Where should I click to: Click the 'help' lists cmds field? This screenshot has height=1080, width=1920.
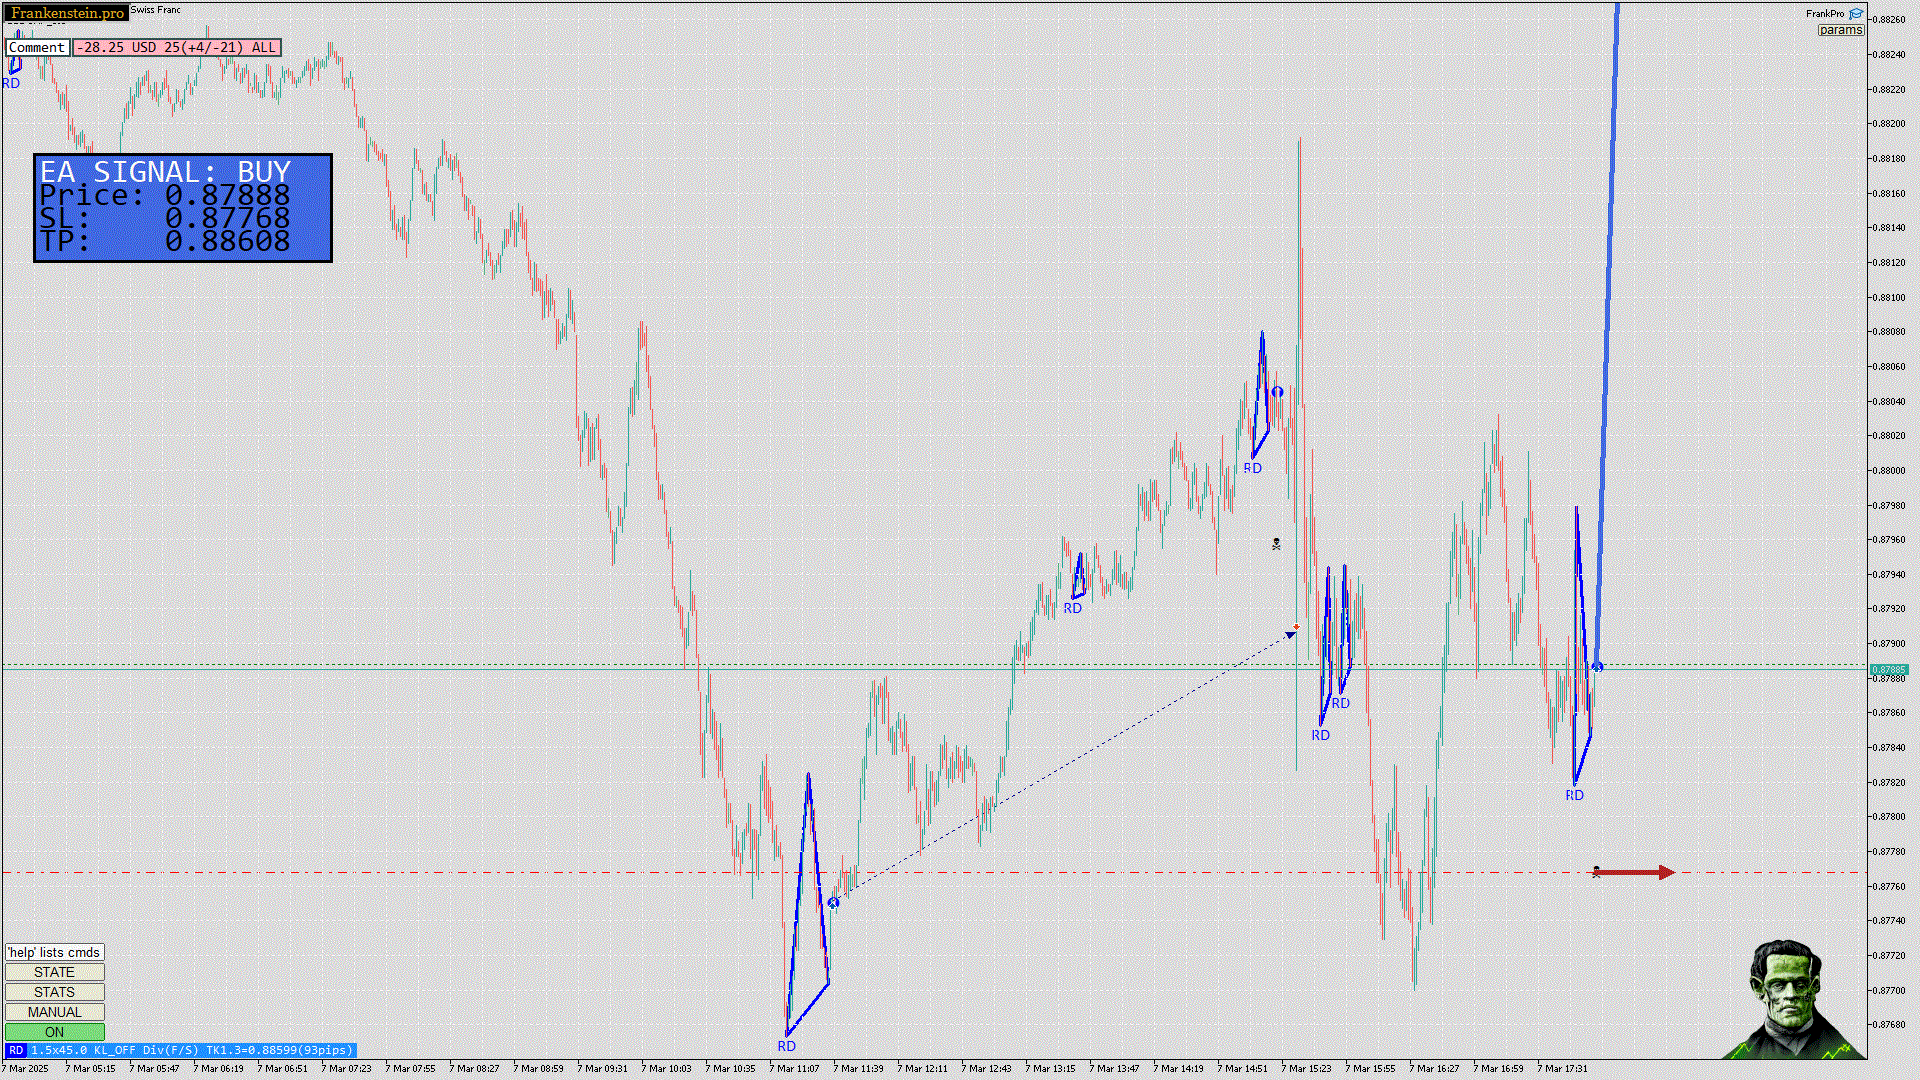tap(54, 952)
